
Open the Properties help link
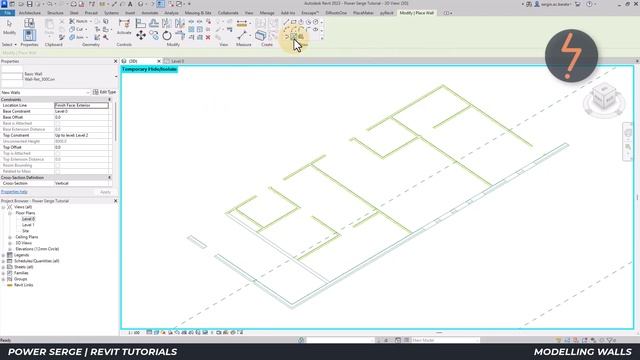tap(14, 192)
